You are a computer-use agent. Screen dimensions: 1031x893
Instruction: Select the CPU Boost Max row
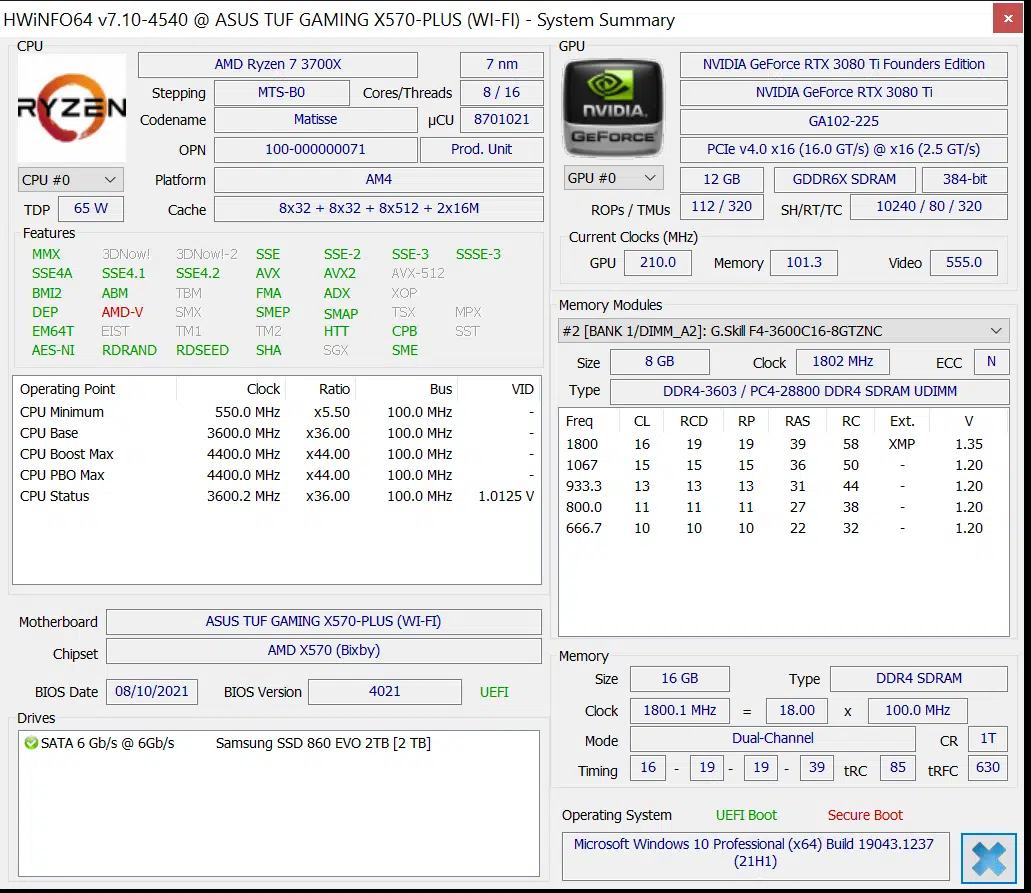pos(277,454)
